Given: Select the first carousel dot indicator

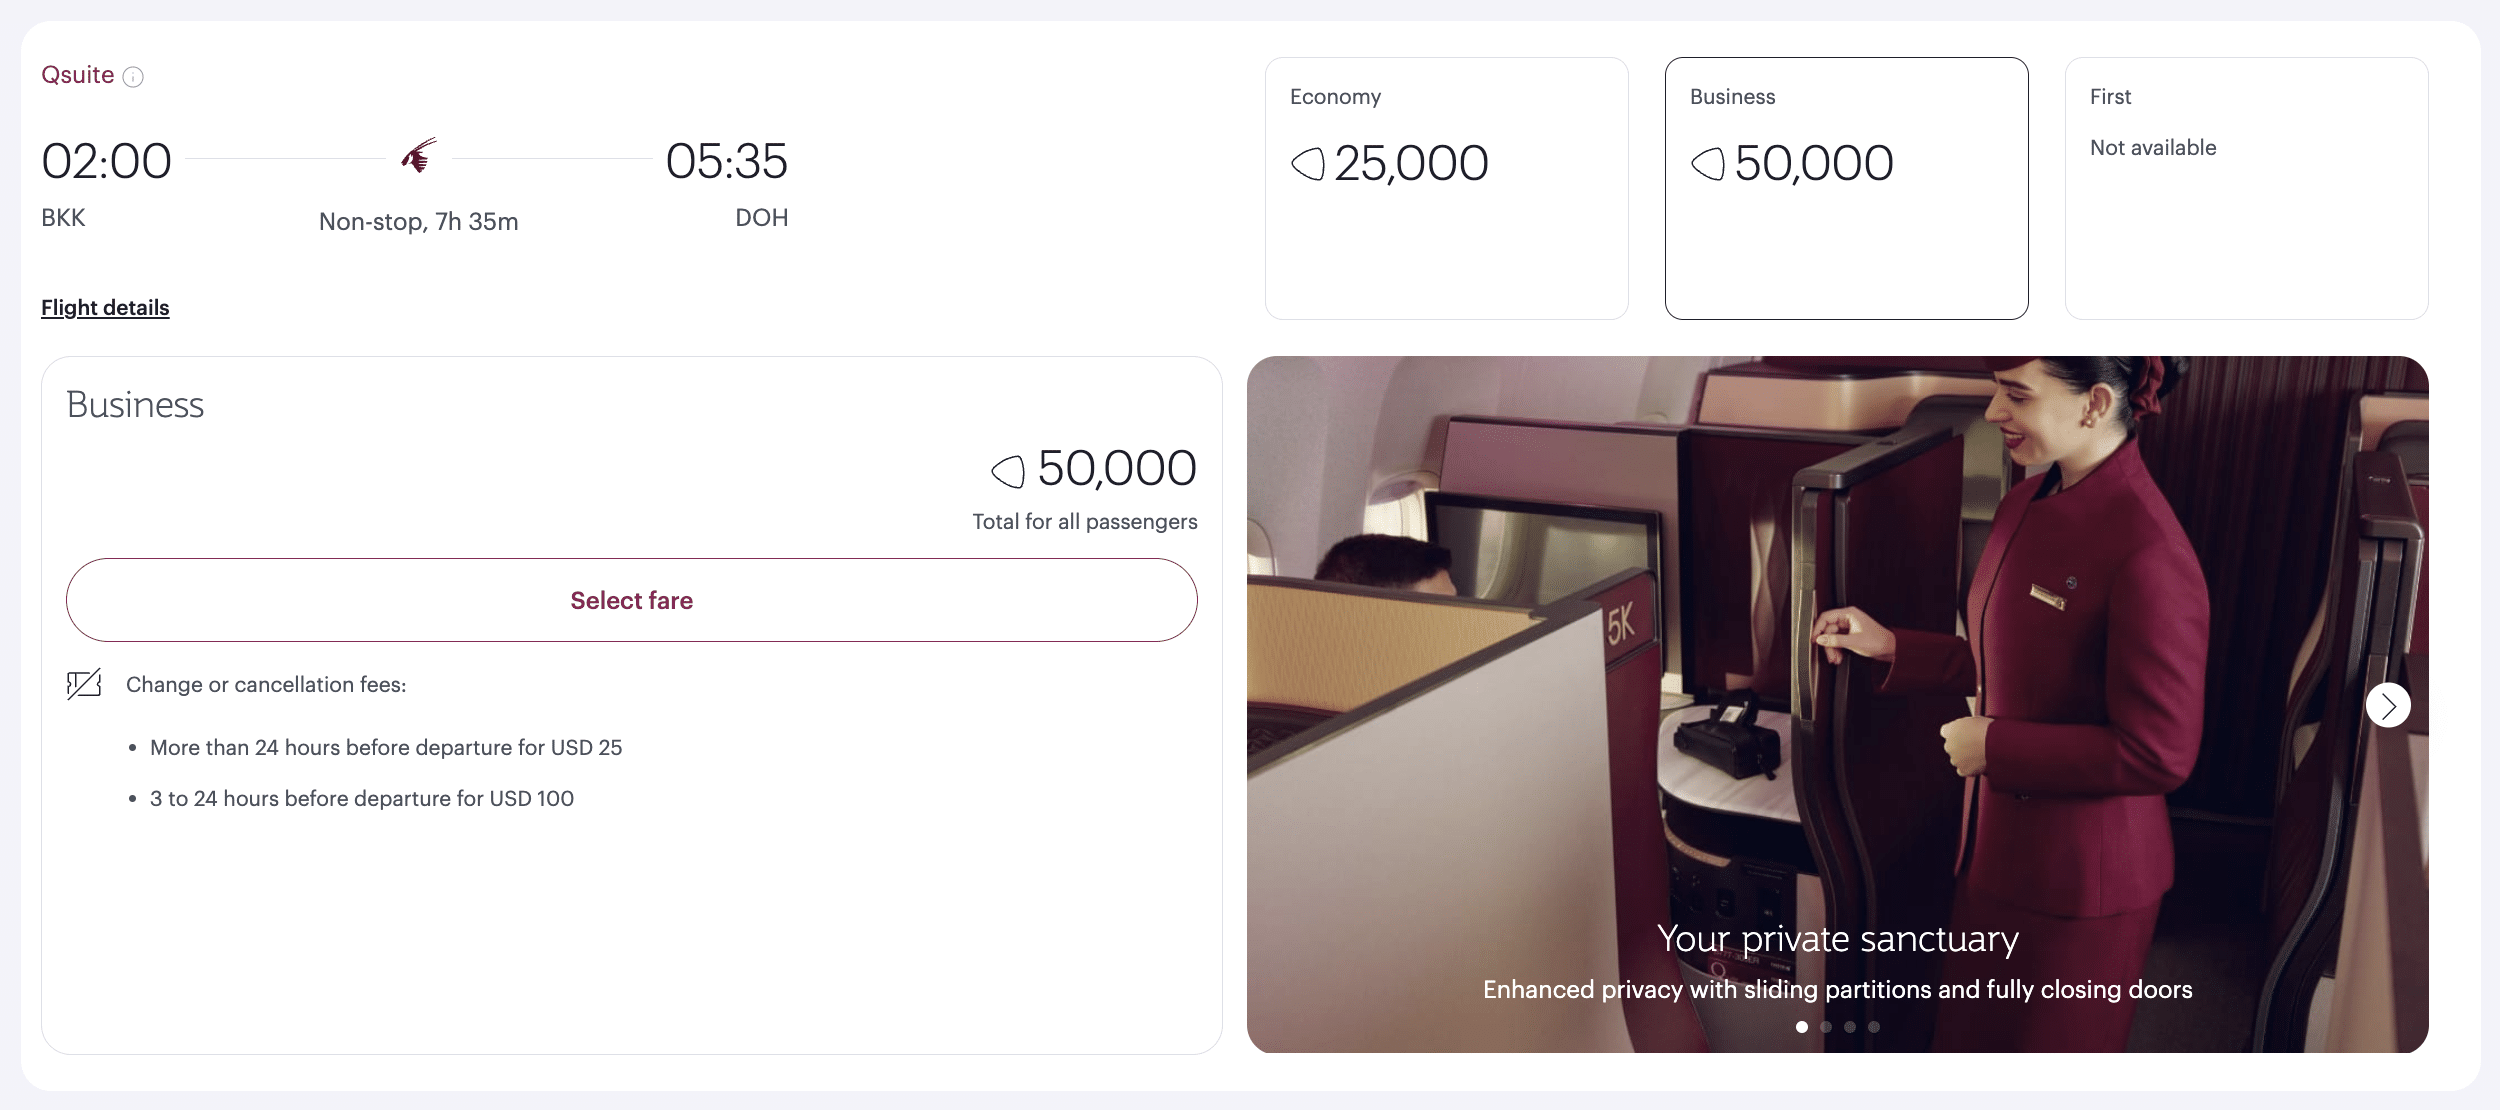Looking at the screenshot, I should [1802, 1027].
